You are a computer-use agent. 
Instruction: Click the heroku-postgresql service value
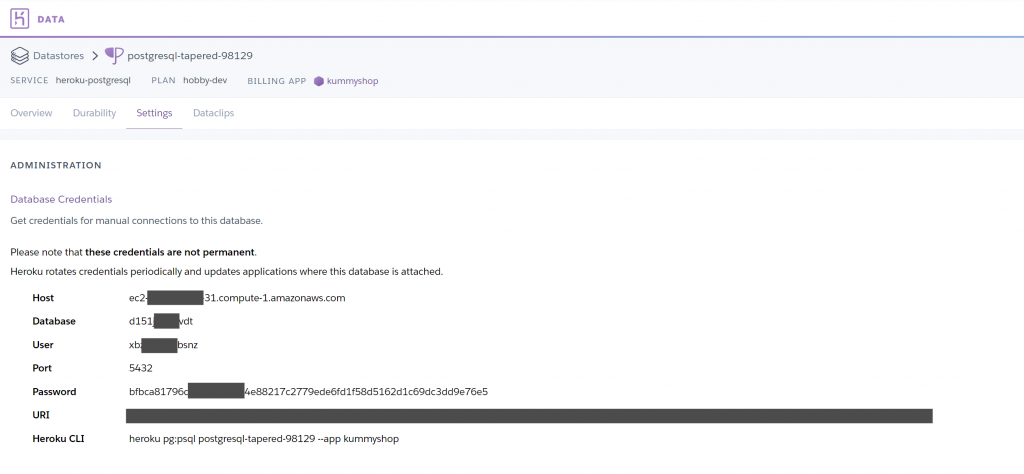point(93,80)
